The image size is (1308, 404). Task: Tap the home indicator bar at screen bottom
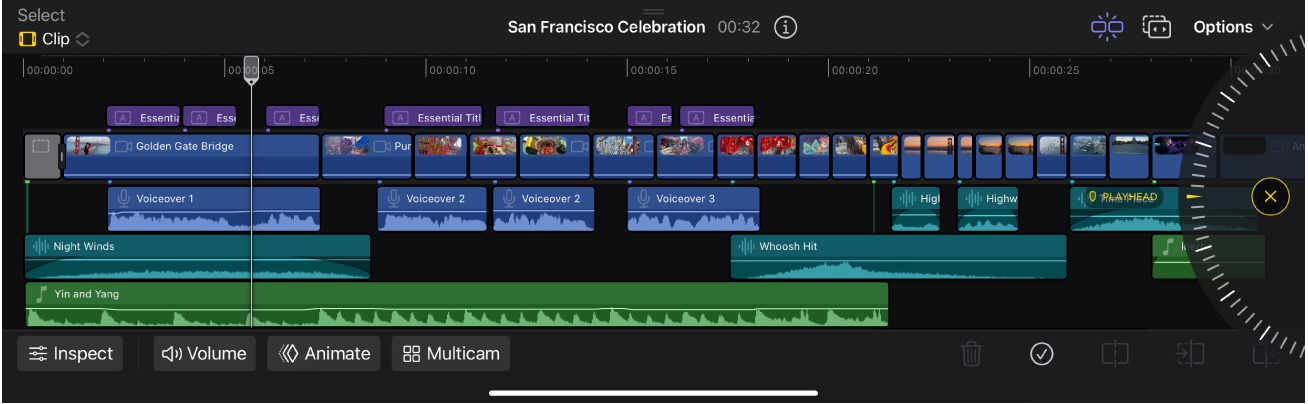pyautogui.click(x=653, y=393)
